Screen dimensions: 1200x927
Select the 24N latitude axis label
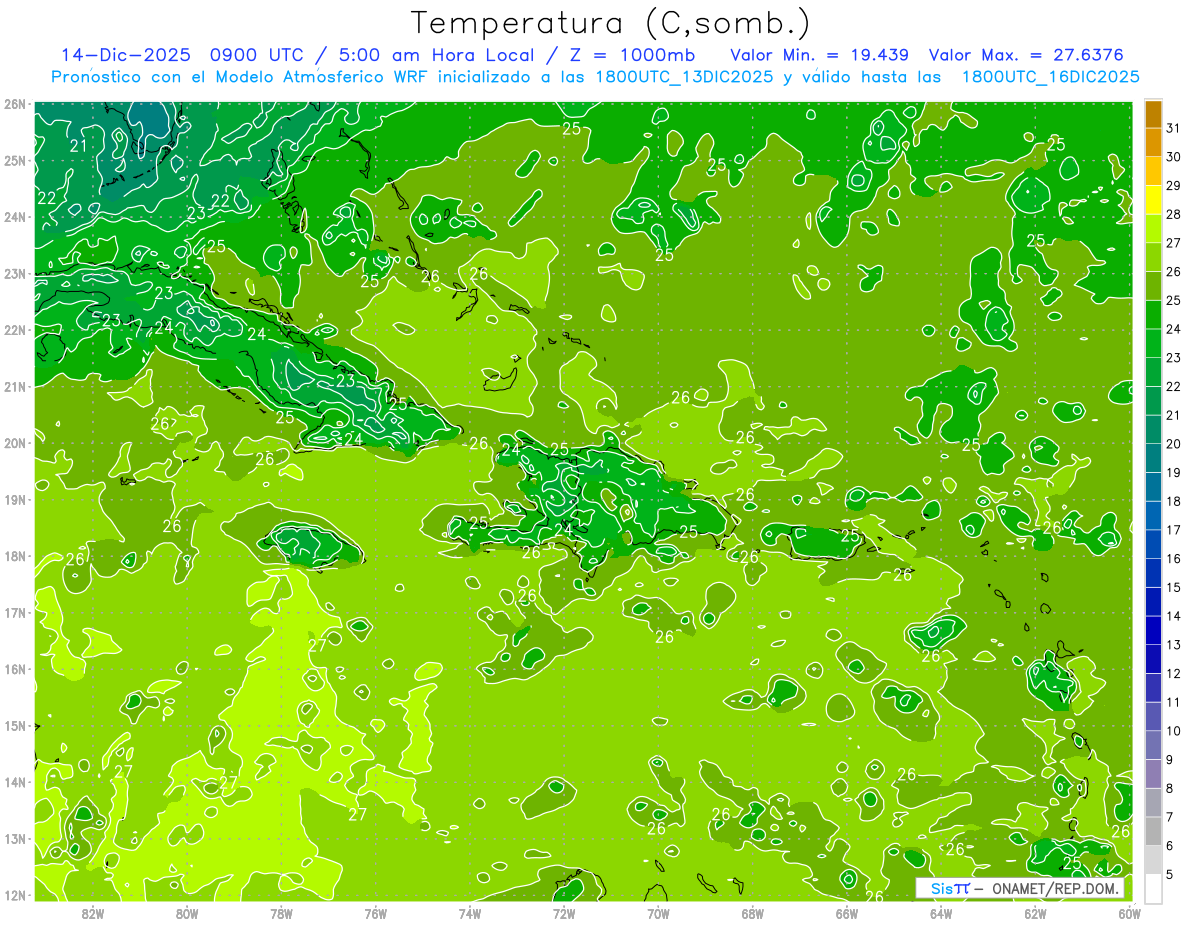[15, 217]
